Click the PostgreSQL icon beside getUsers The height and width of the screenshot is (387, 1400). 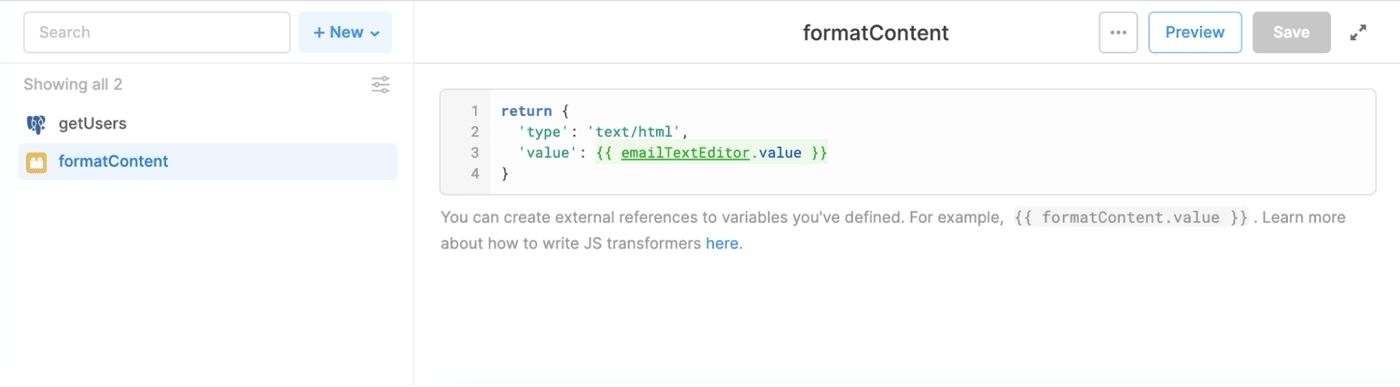tap(37, 124)
